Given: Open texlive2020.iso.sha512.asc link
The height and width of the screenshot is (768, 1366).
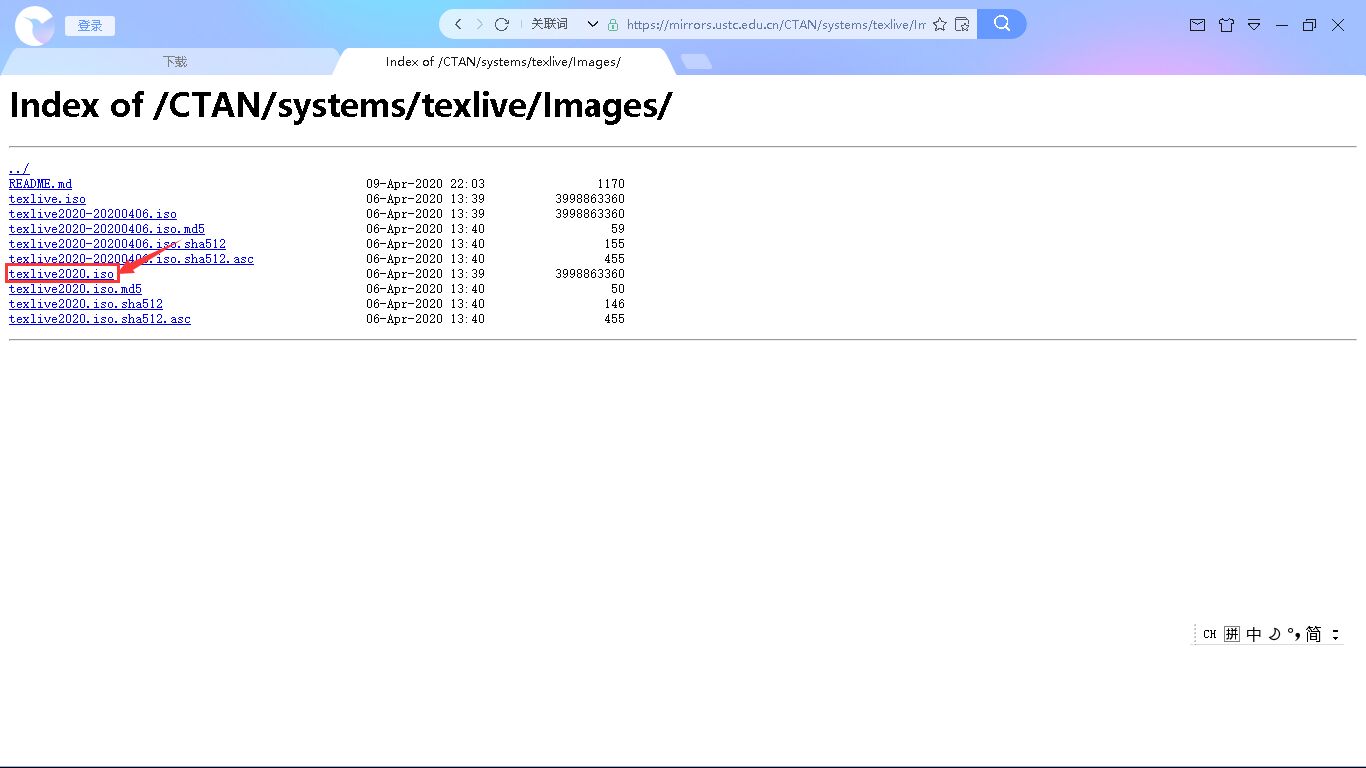Looking at the screenshot, I should (x=100, y=319).
